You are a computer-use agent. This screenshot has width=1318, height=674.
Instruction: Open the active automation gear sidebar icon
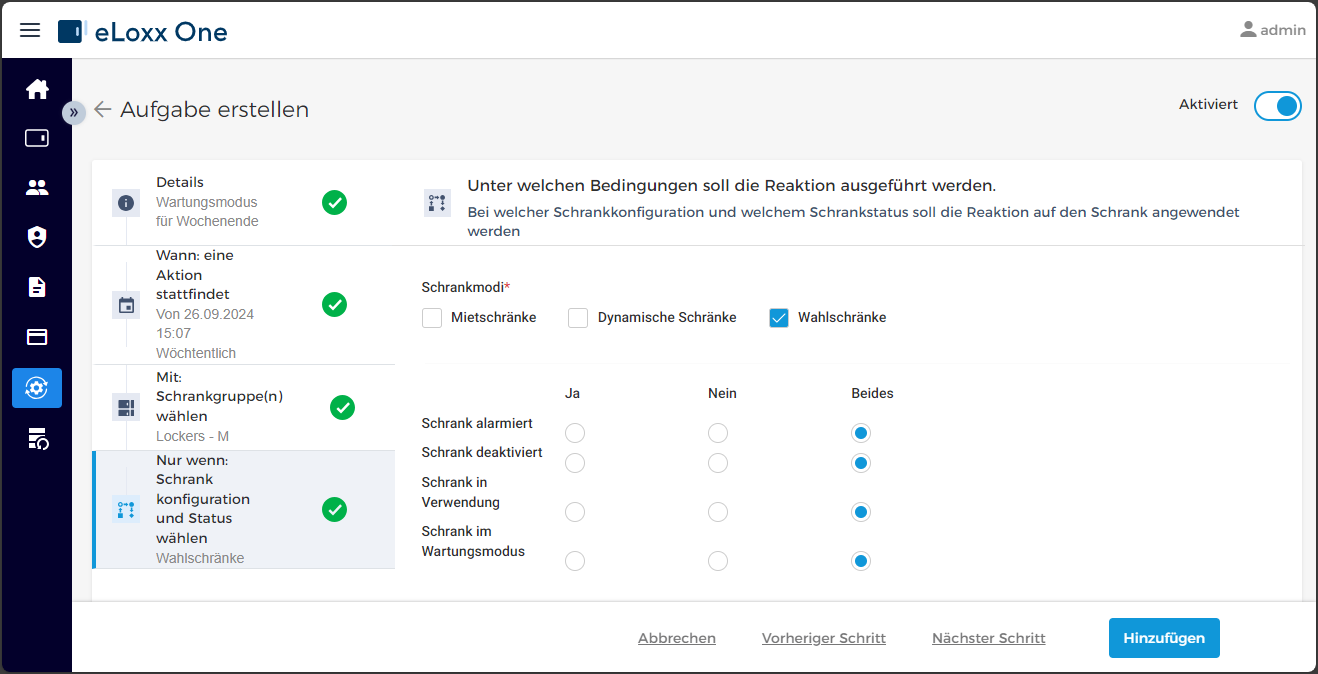37,388
